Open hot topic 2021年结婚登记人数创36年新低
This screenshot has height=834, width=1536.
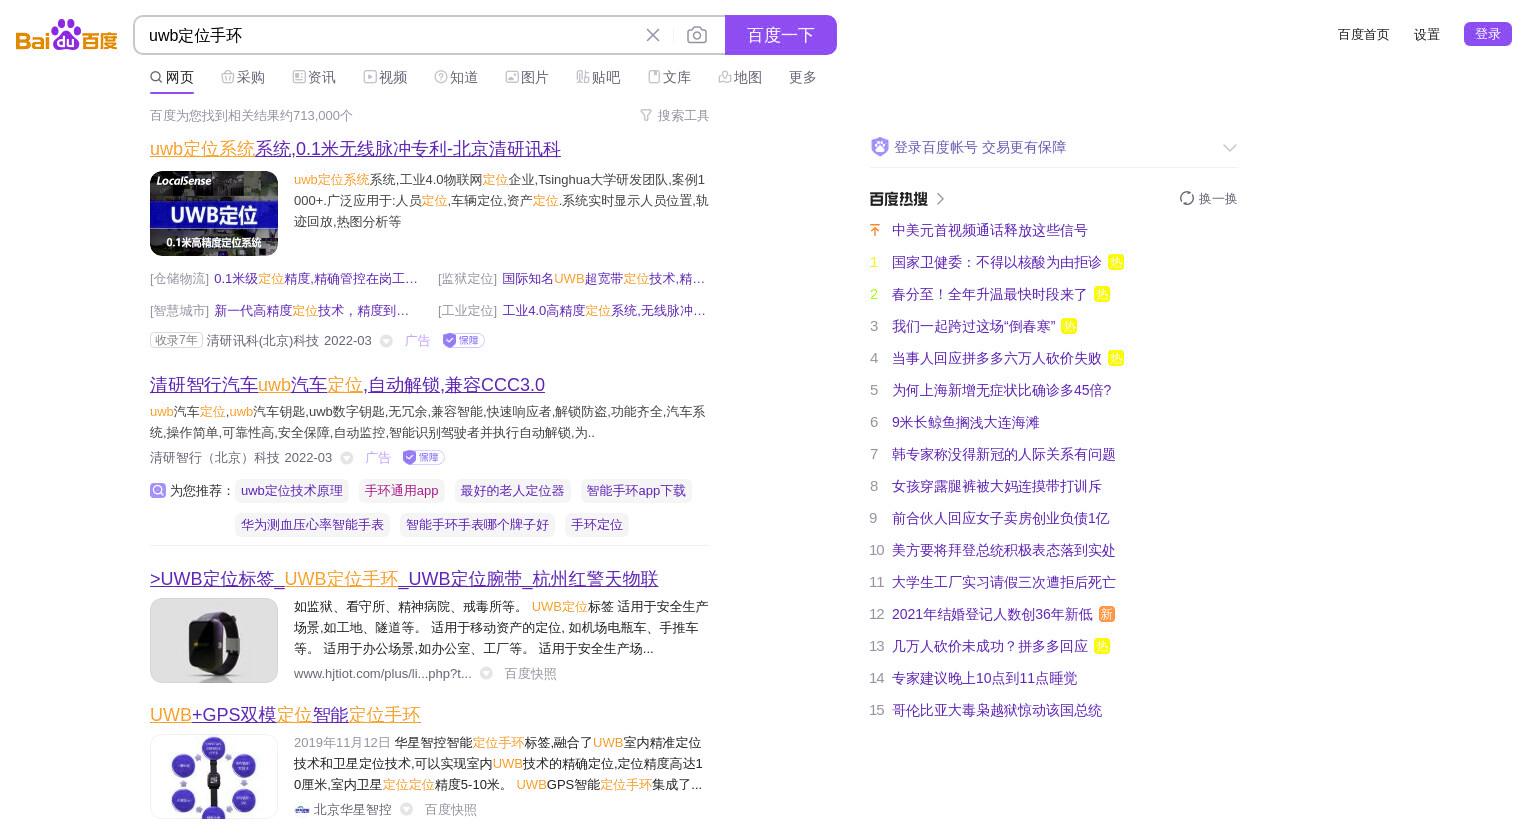992,614
